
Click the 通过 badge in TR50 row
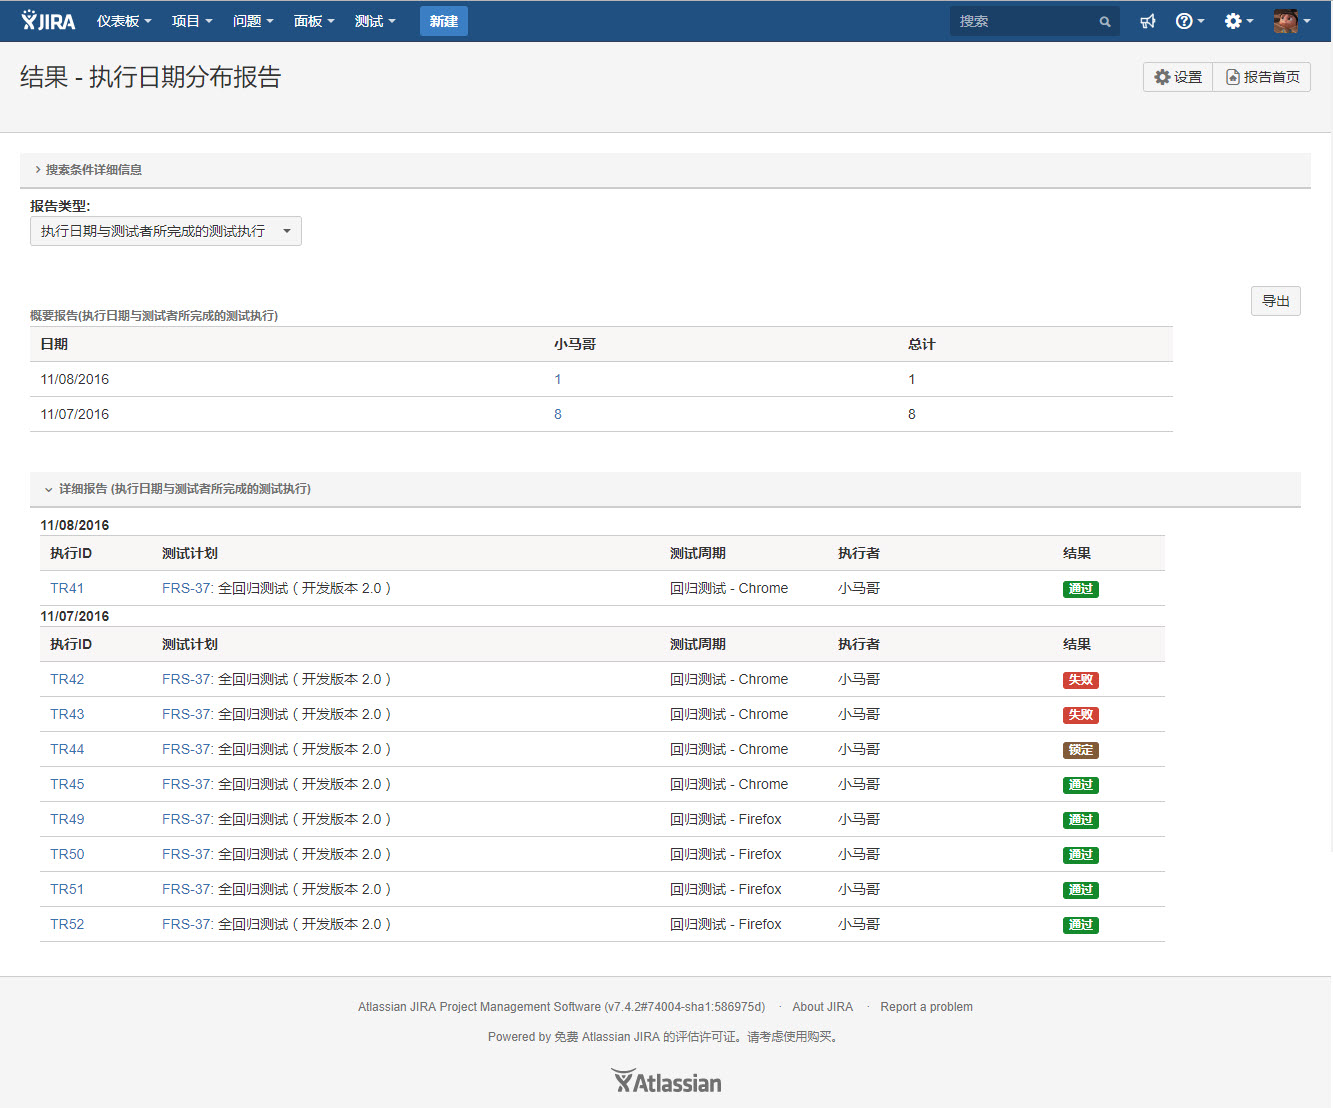point(1080,855)
